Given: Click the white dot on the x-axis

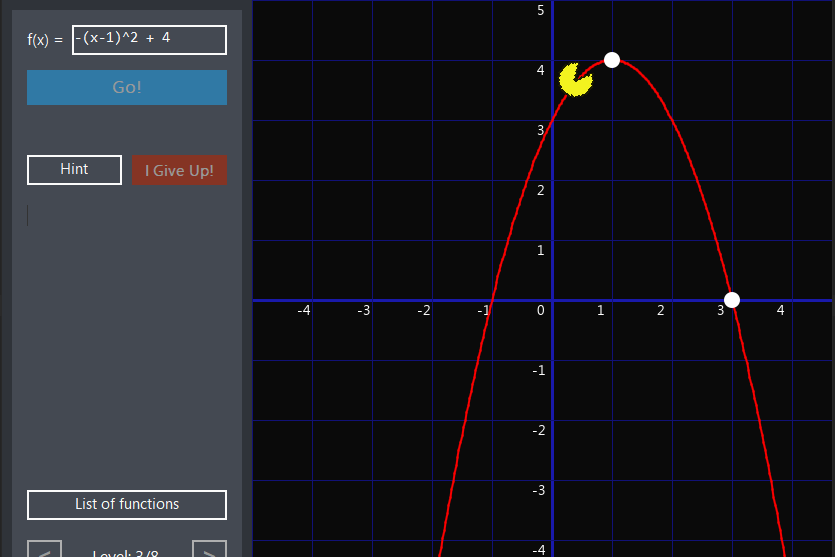Looking at the screenshot, I should [732, 300].
